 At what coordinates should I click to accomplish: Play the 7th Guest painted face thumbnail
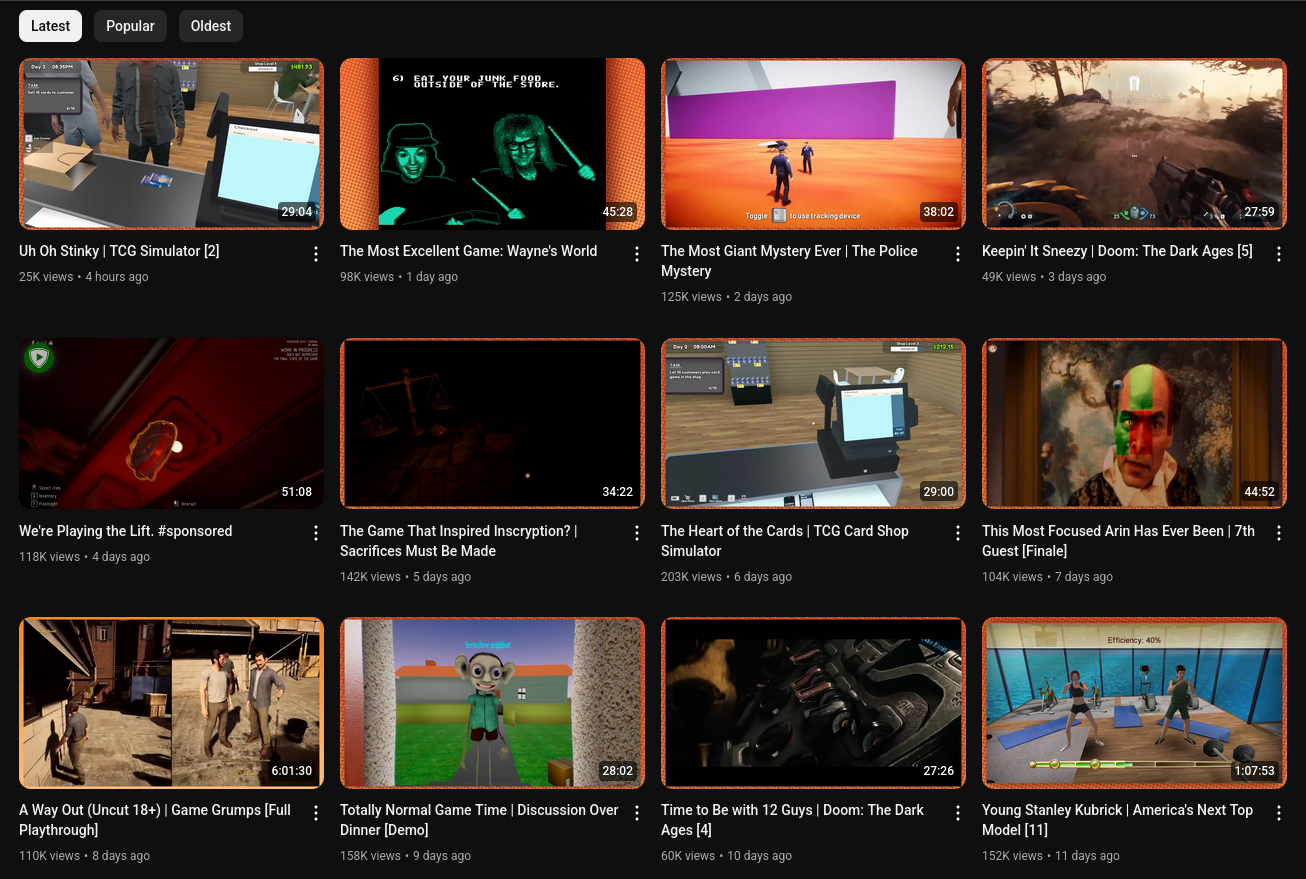pyautogui.click(x=1134, y=423)
